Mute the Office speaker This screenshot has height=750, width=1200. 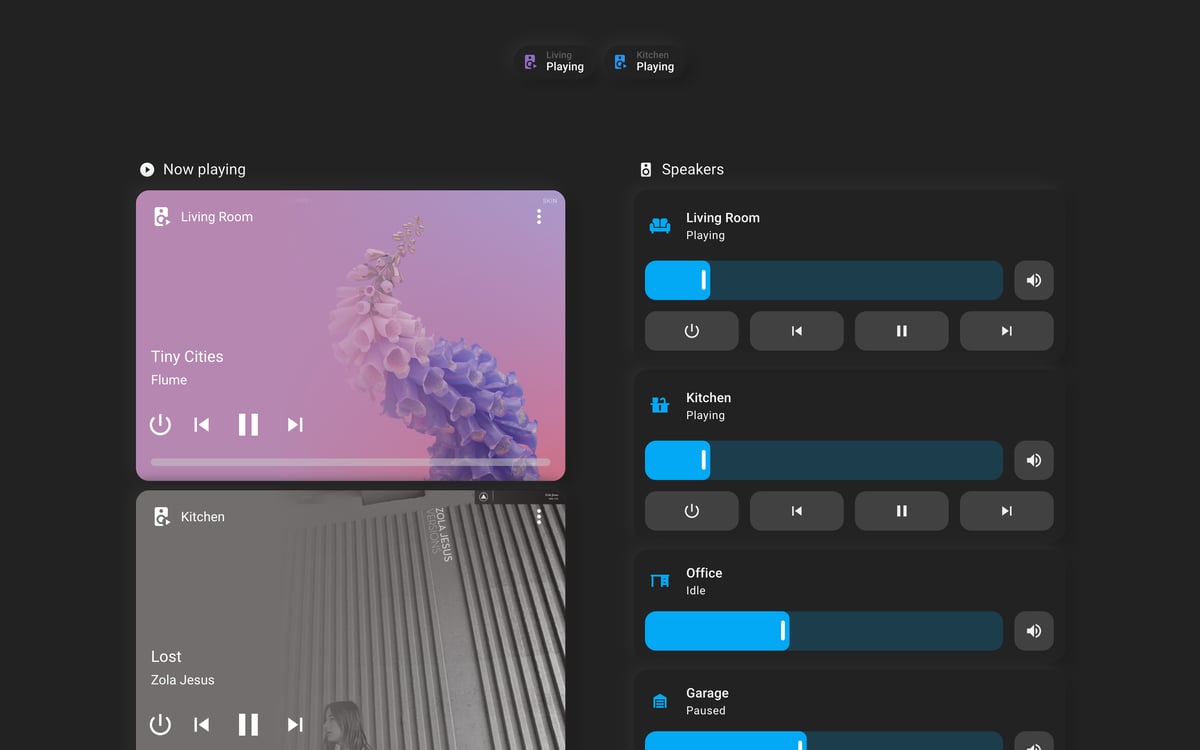point(1034,631)
